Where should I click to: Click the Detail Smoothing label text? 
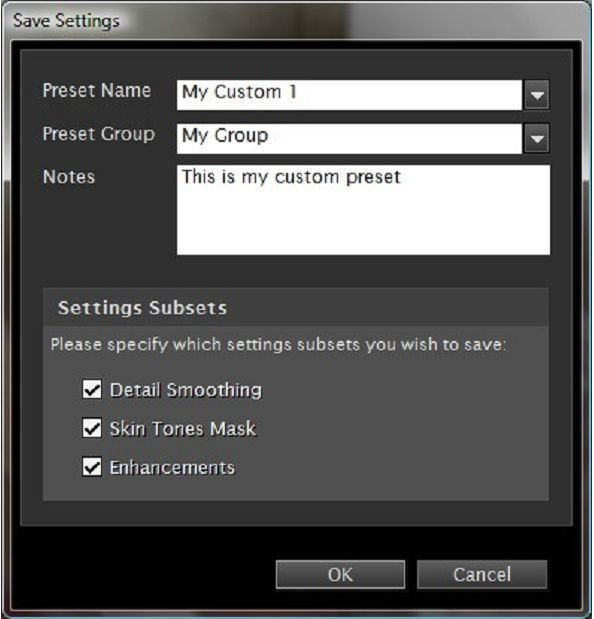click(186, 390)
